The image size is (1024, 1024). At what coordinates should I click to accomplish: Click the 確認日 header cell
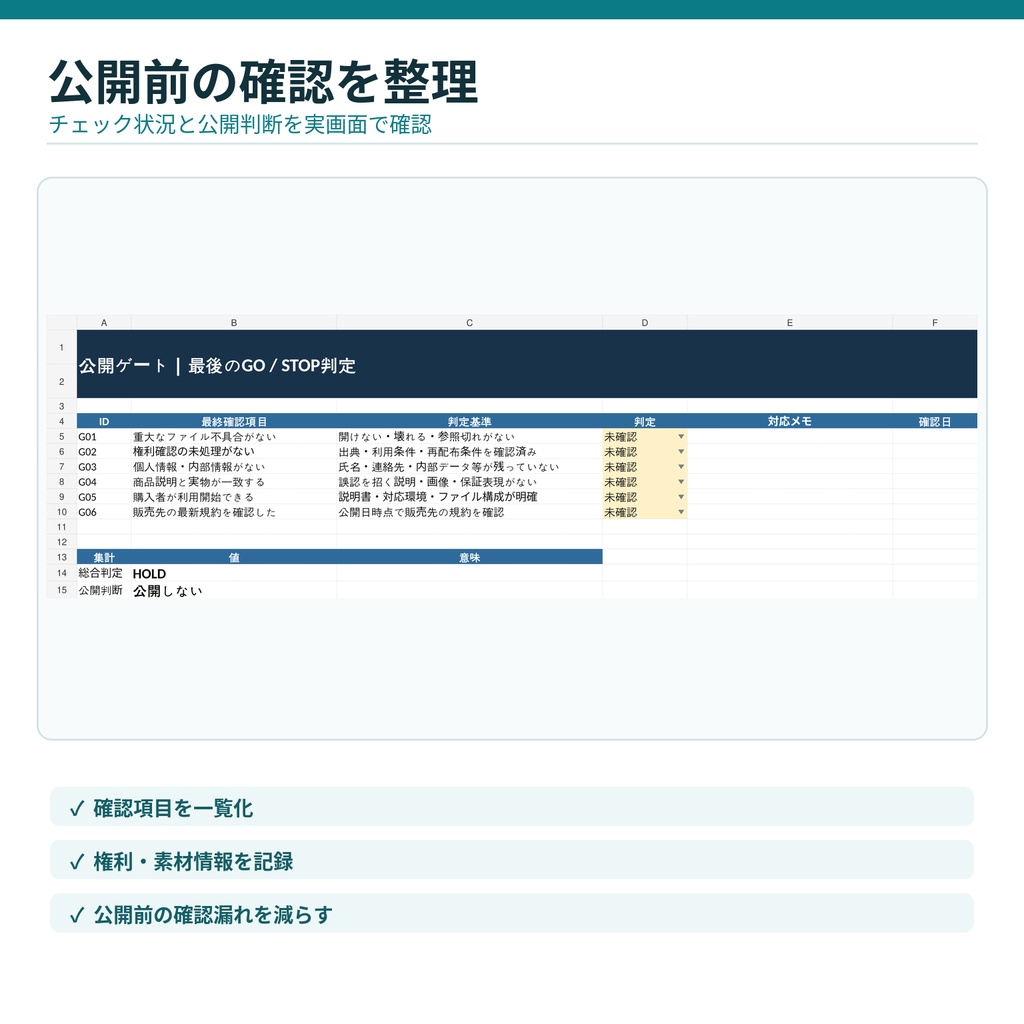[x=935, y=421]
